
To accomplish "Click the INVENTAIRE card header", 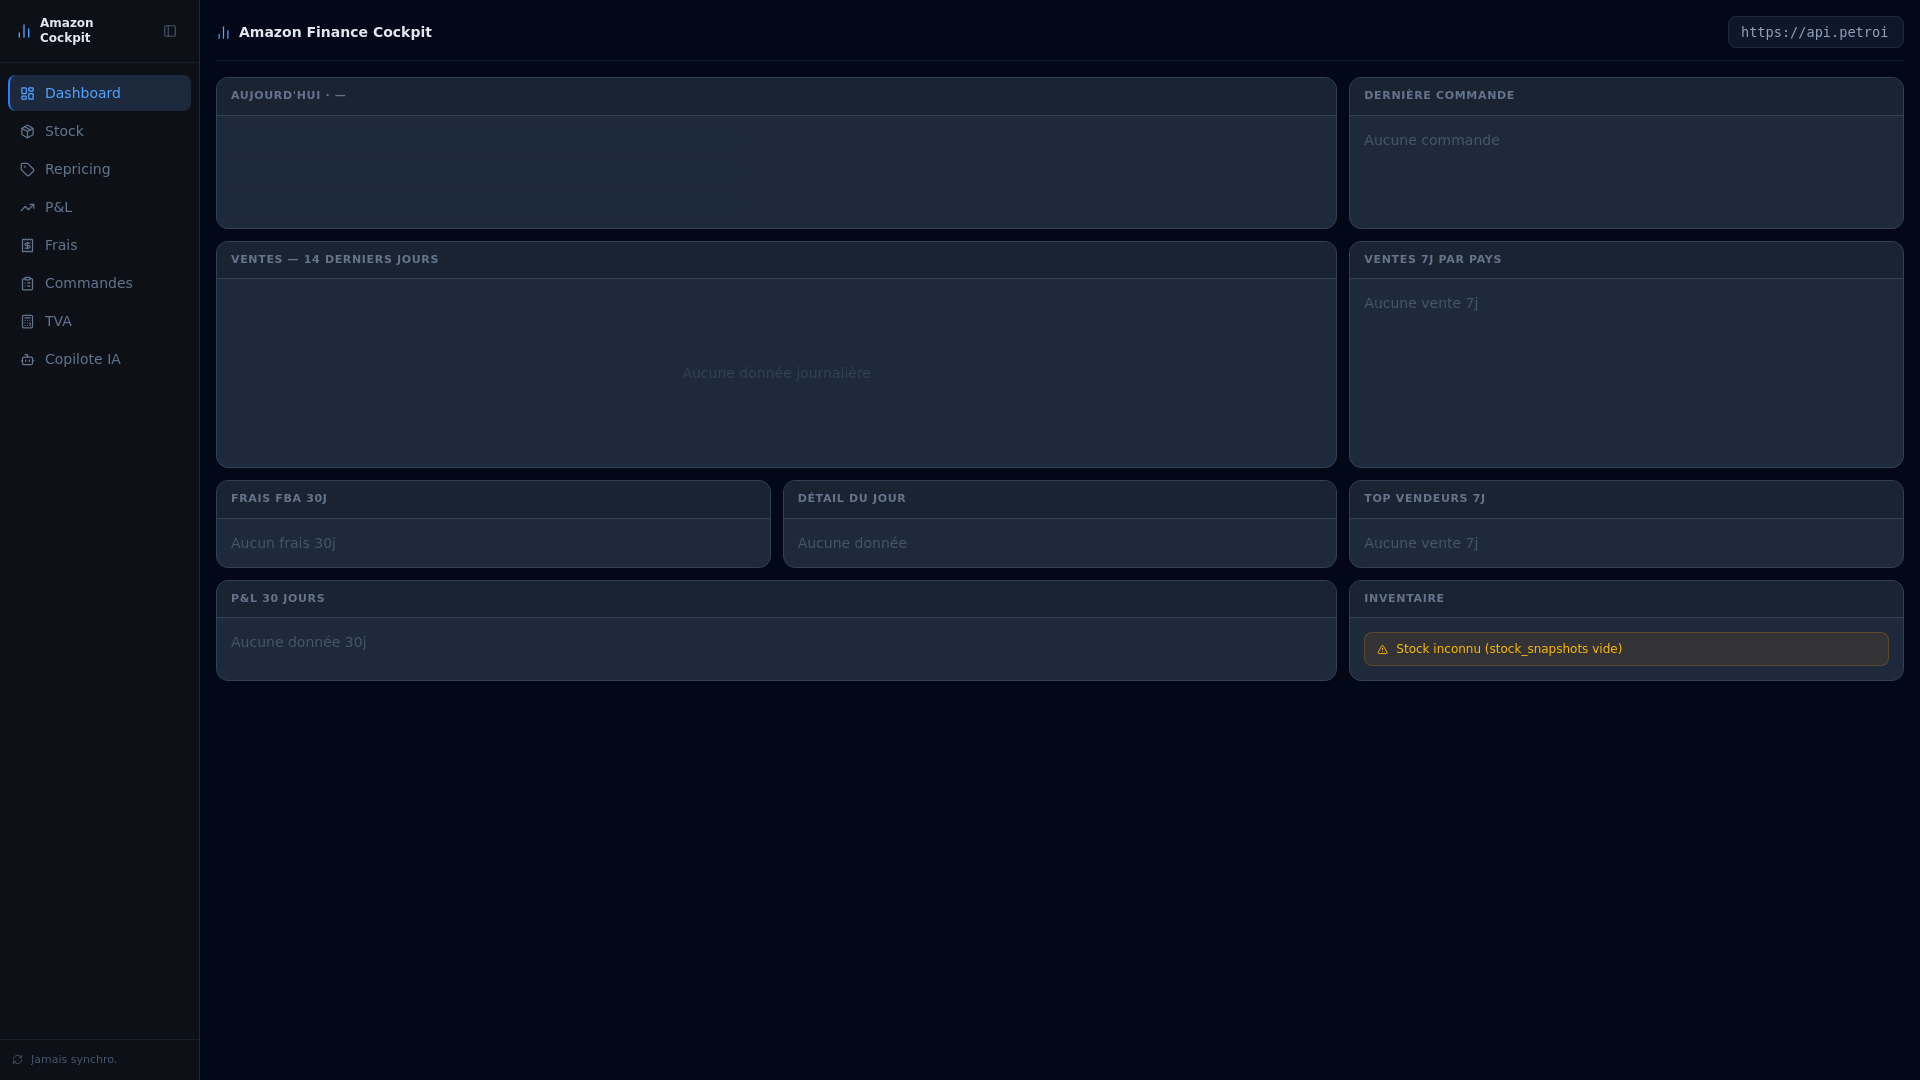I will [x=1626, y=599].
